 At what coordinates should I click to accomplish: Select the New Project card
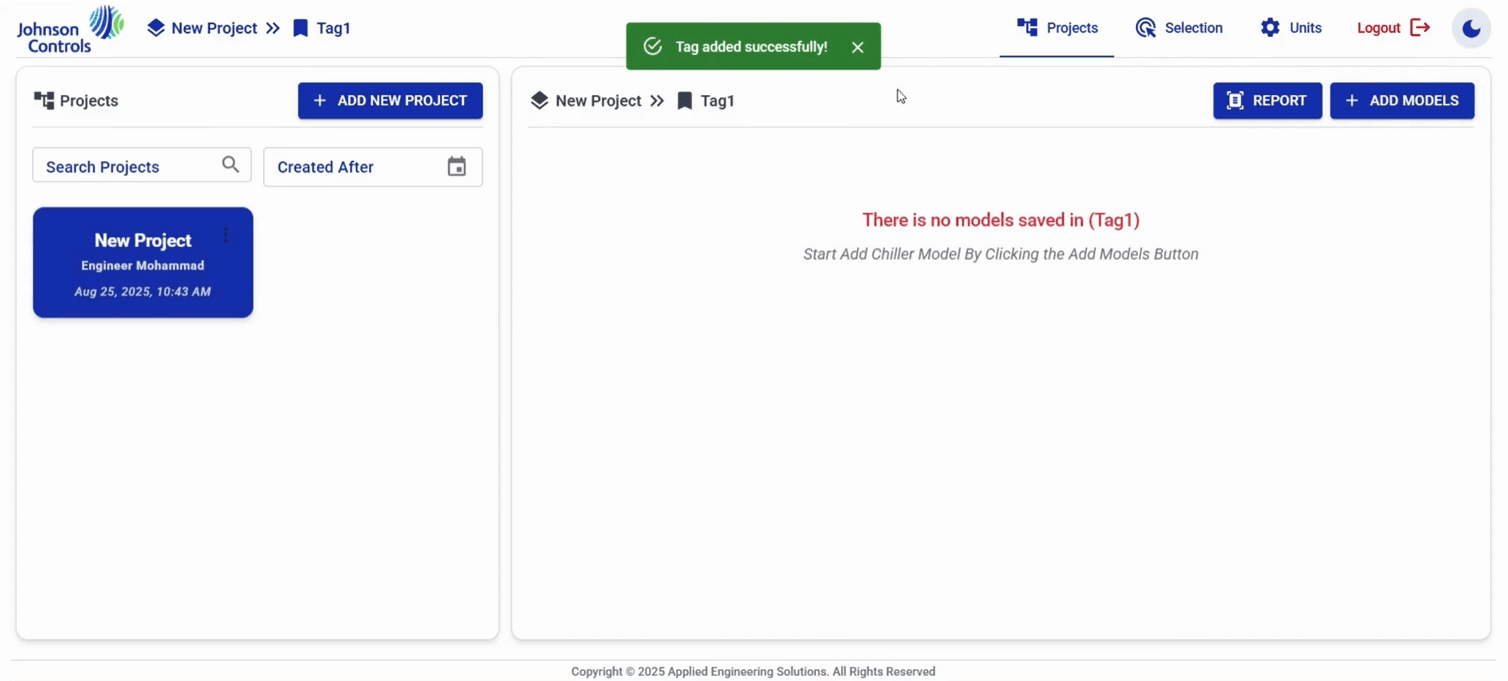click(x=143, y=263)
